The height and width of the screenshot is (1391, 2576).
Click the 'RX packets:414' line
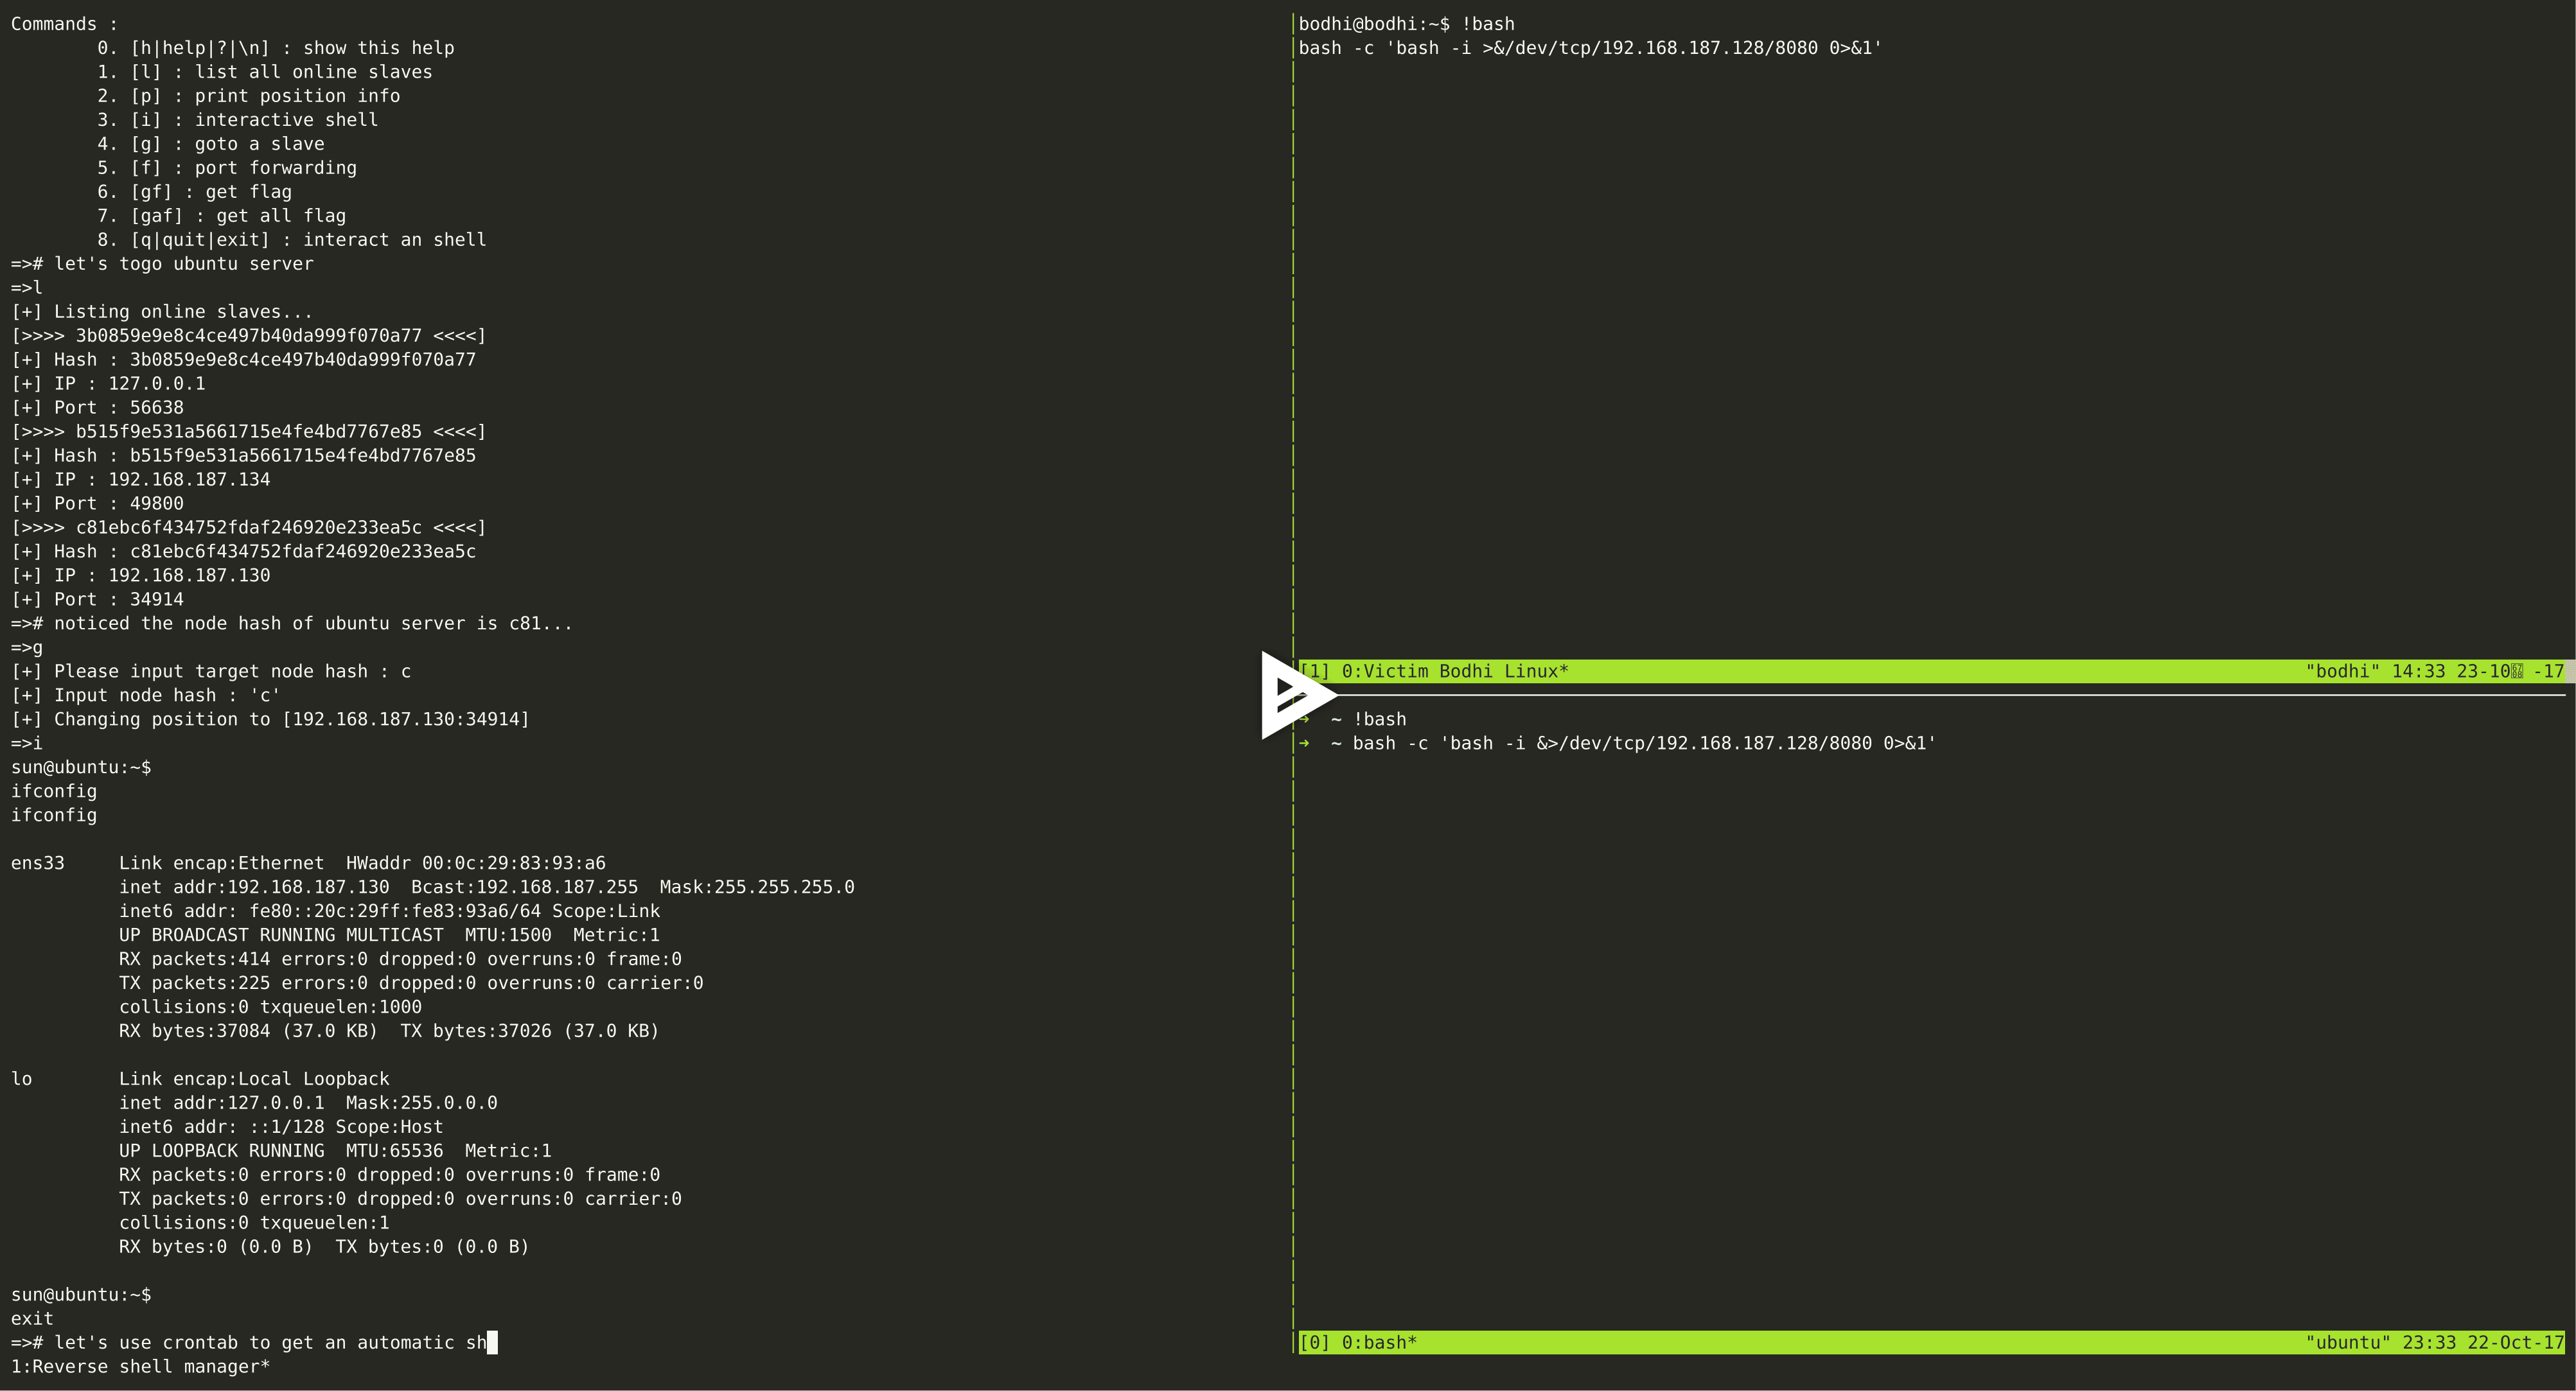[x=400, y=960]
